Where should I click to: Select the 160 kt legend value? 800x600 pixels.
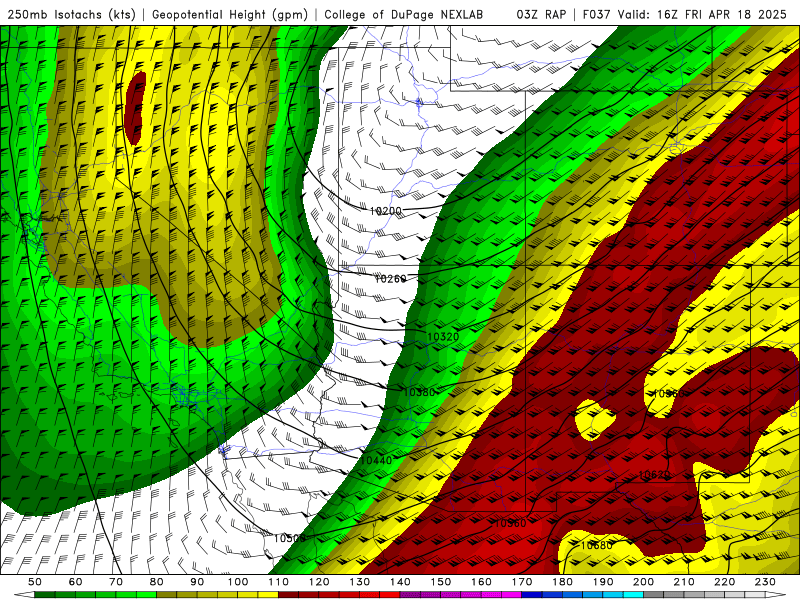(x=481, y=582)
